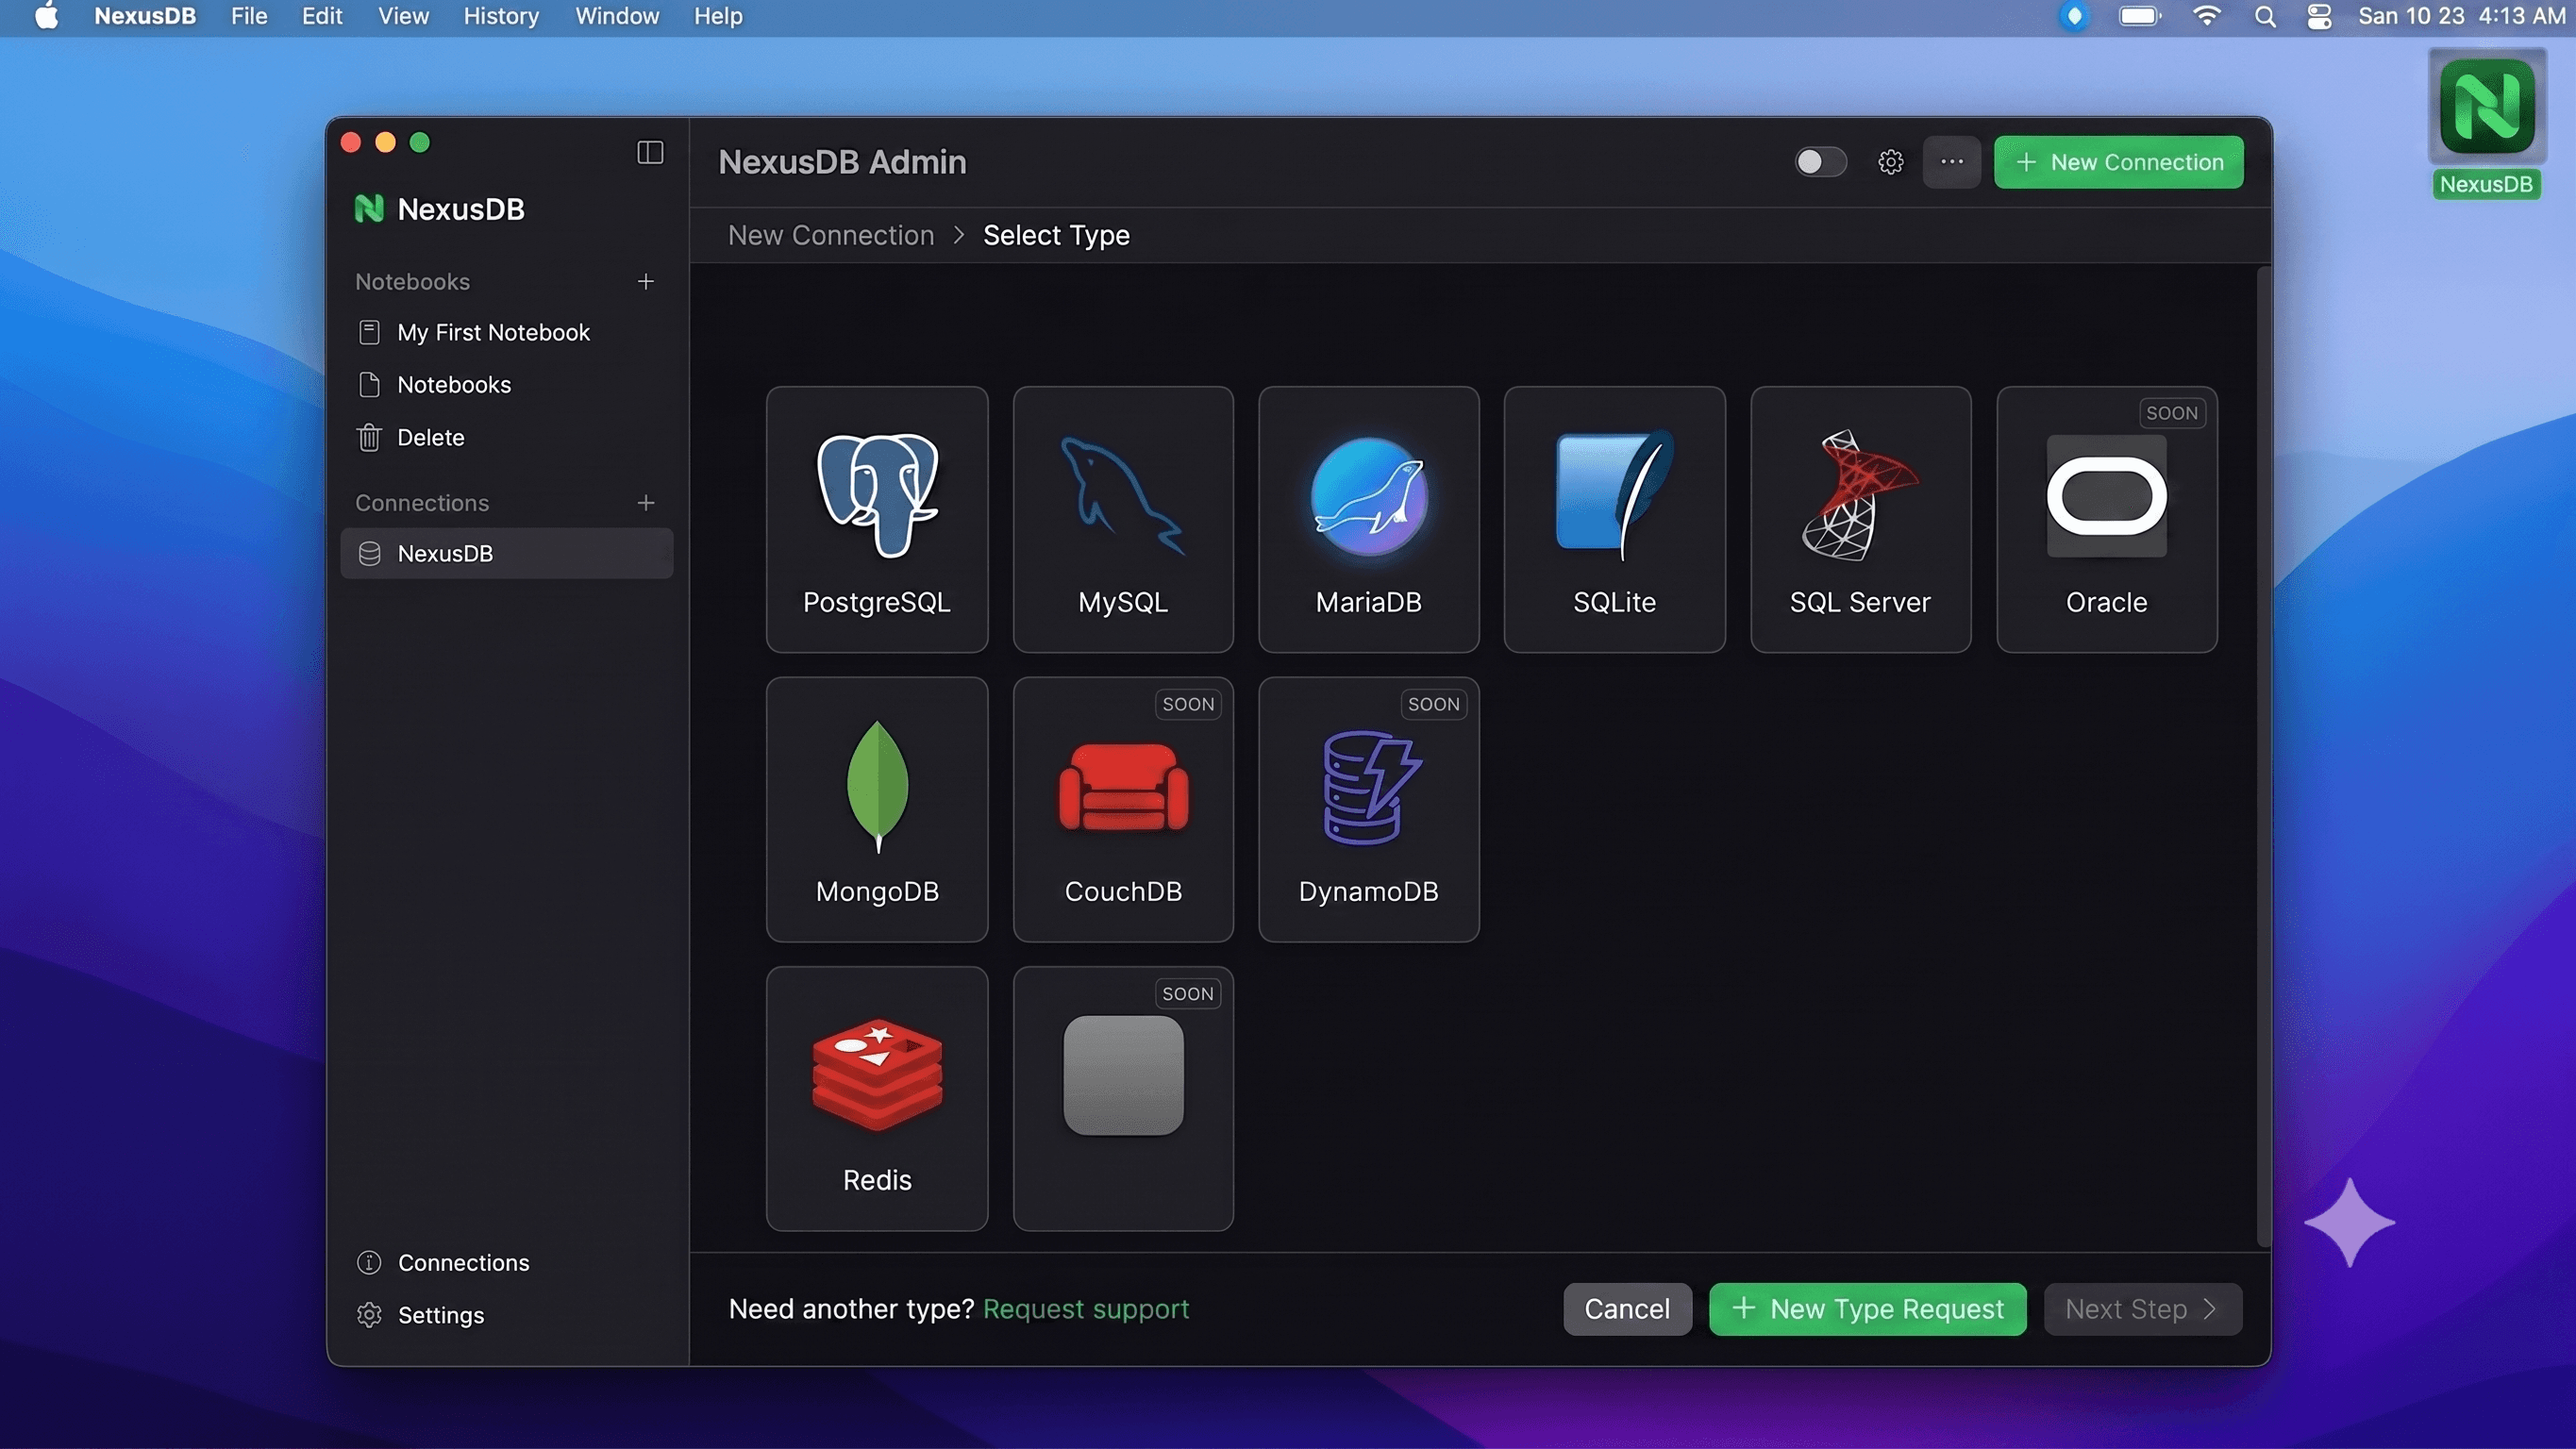Add a connection with plus icon
Image resolution: width=2576 pixels, height=1449 pixels.
(x=646, y=502)
